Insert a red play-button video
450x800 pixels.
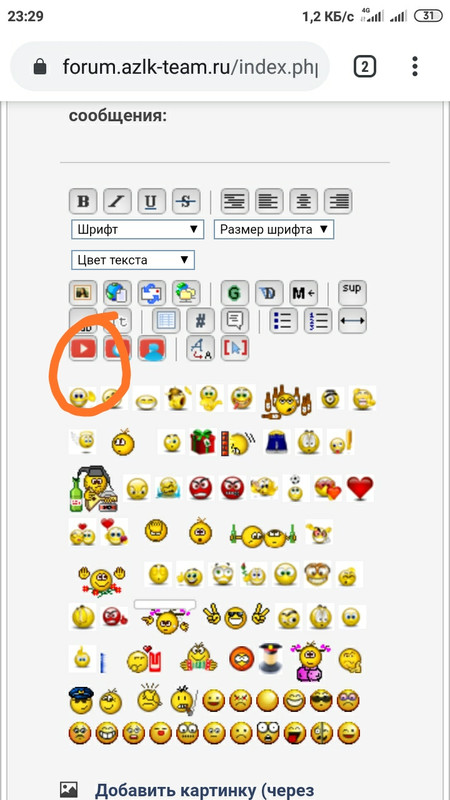coord(83,348)
